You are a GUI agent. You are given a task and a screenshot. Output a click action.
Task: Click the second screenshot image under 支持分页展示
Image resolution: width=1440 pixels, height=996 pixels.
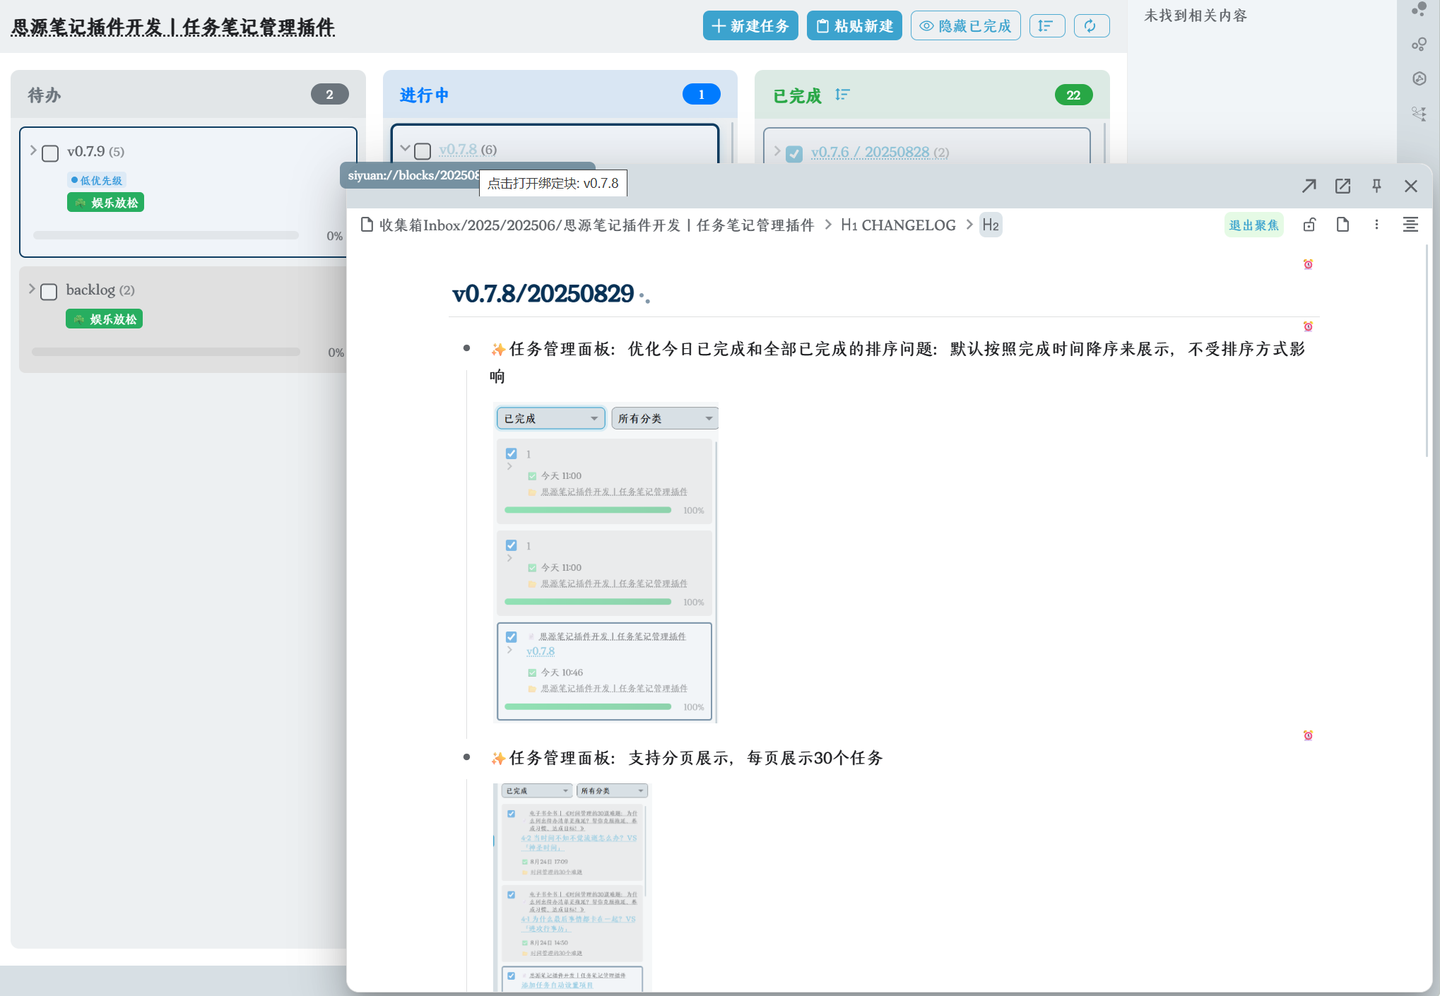tap(573, 887)
